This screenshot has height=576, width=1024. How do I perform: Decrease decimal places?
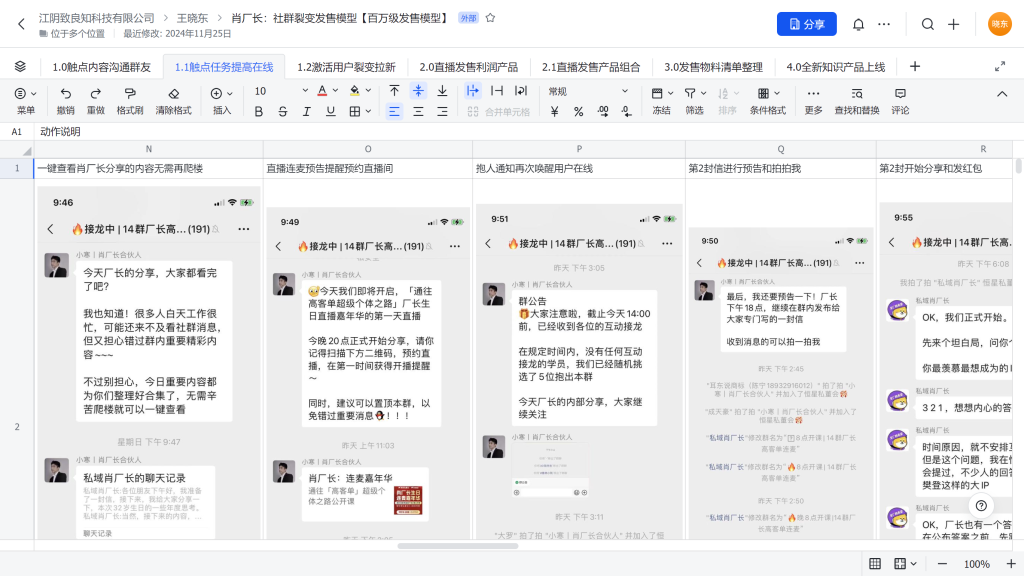[x=626, y=112]
